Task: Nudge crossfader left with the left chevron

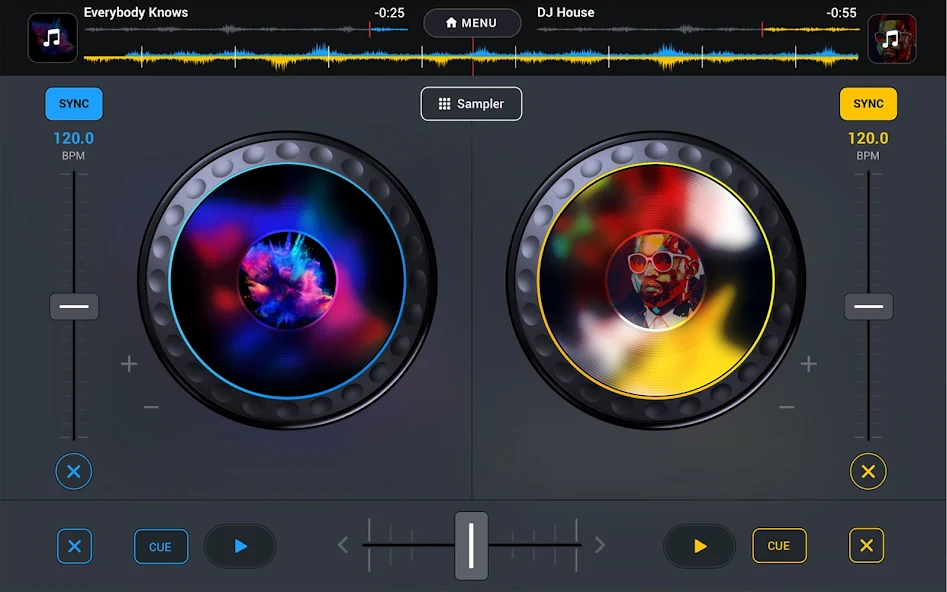Action: [x=342, y=545]
